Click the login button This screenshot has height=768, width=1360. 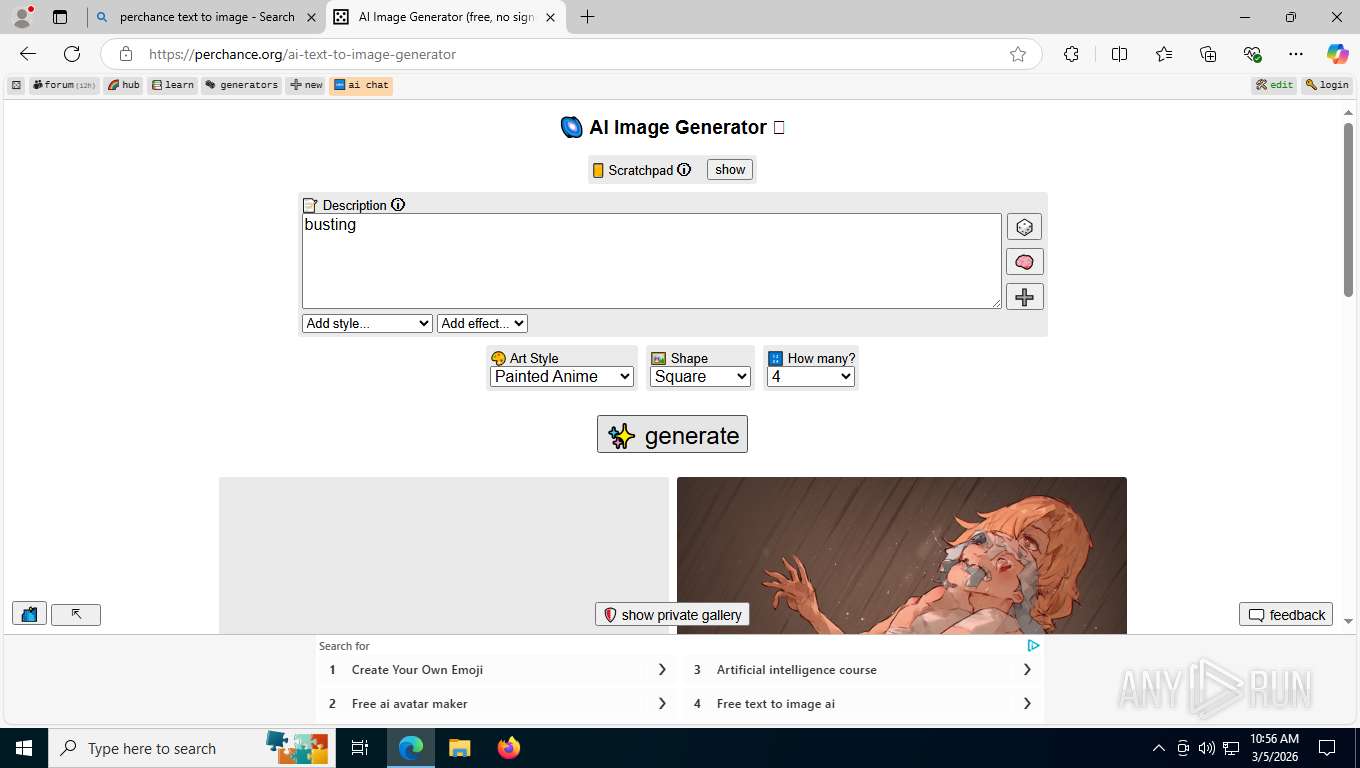tap(1327, 85)
